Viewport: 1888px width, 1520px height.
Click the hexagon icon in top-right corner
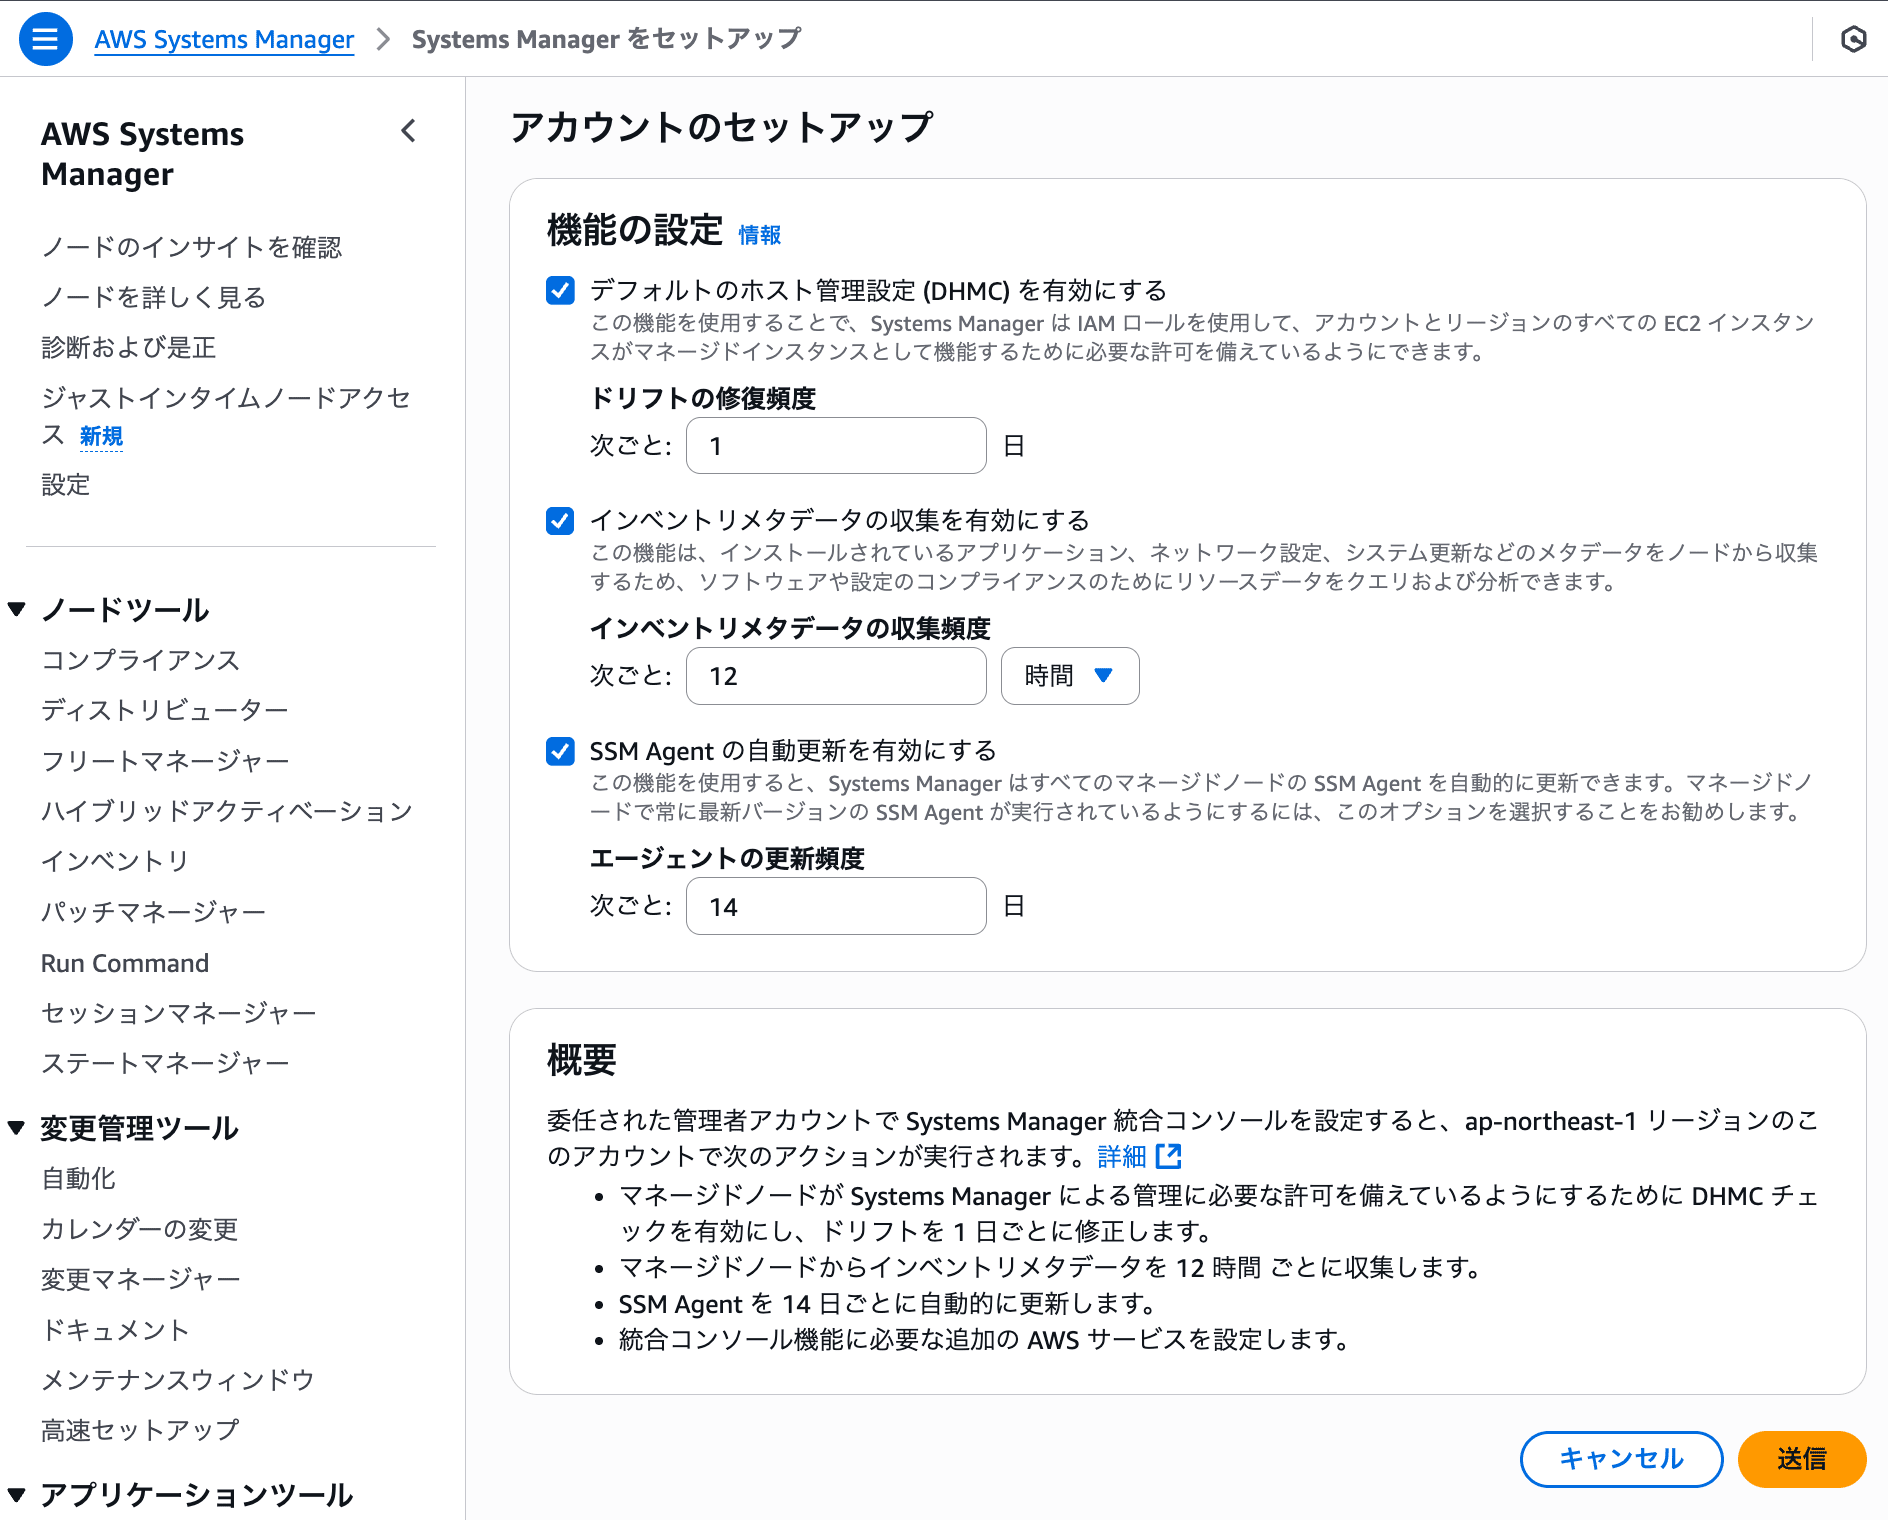tap(1853, 39)
